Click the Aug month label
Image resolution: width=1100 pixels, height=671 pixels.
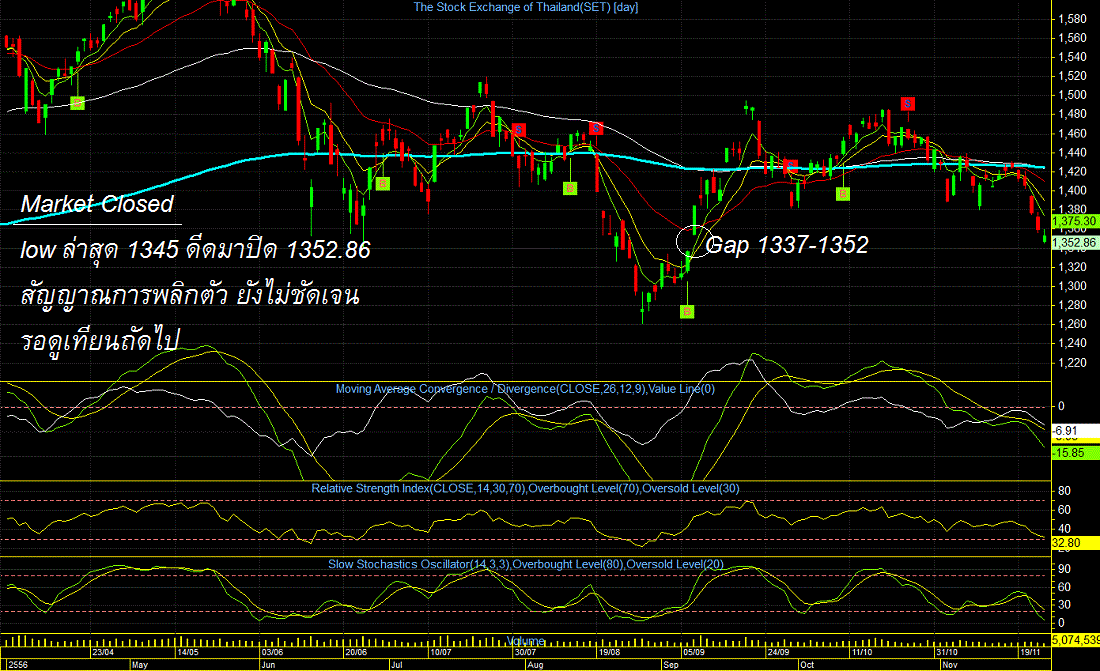[535, 665]
